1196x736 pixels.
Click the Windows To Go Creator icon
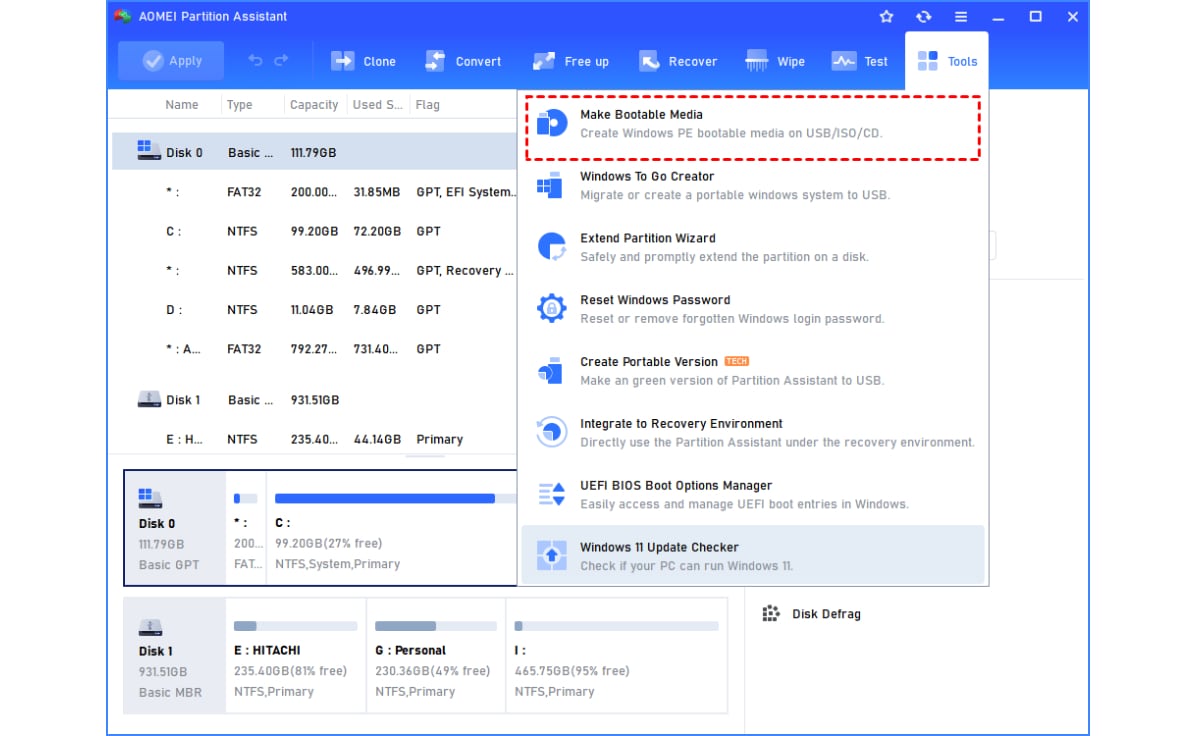tap(550, 185)
